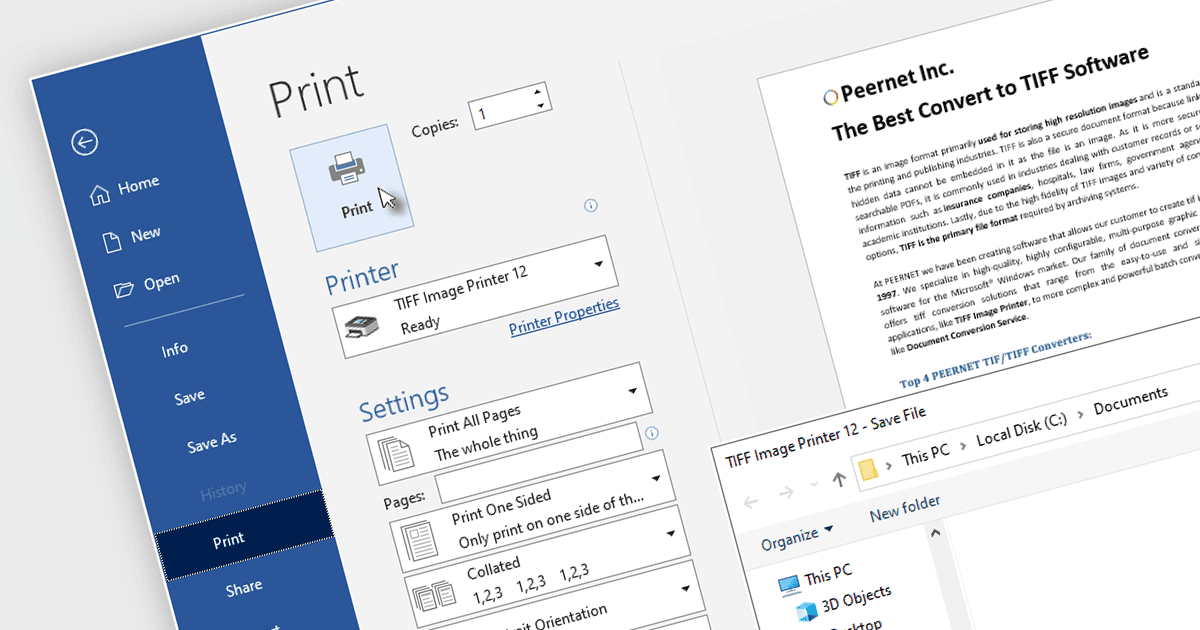The height and width of the screenshot is (630, 1200).
Task: Click the back arrow in Save File dialog
Action: pos(751,500)
